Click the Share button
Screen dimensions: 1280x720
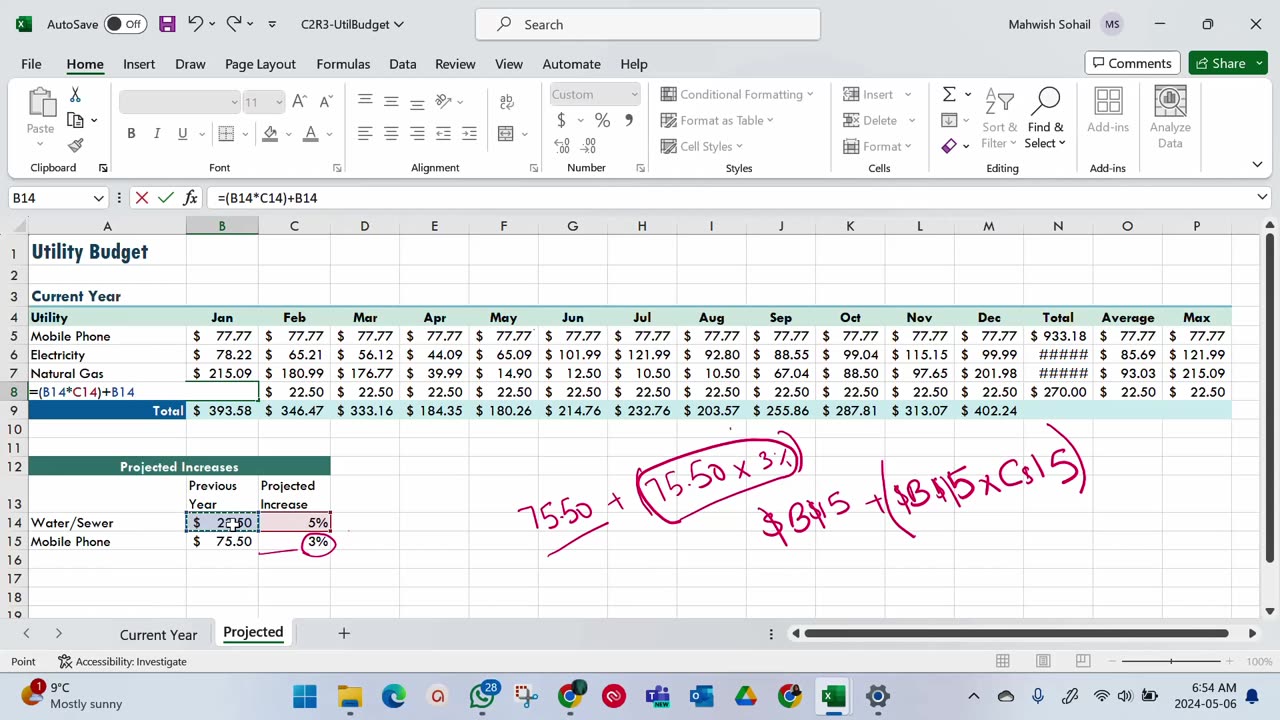[x=1228, y=63]
